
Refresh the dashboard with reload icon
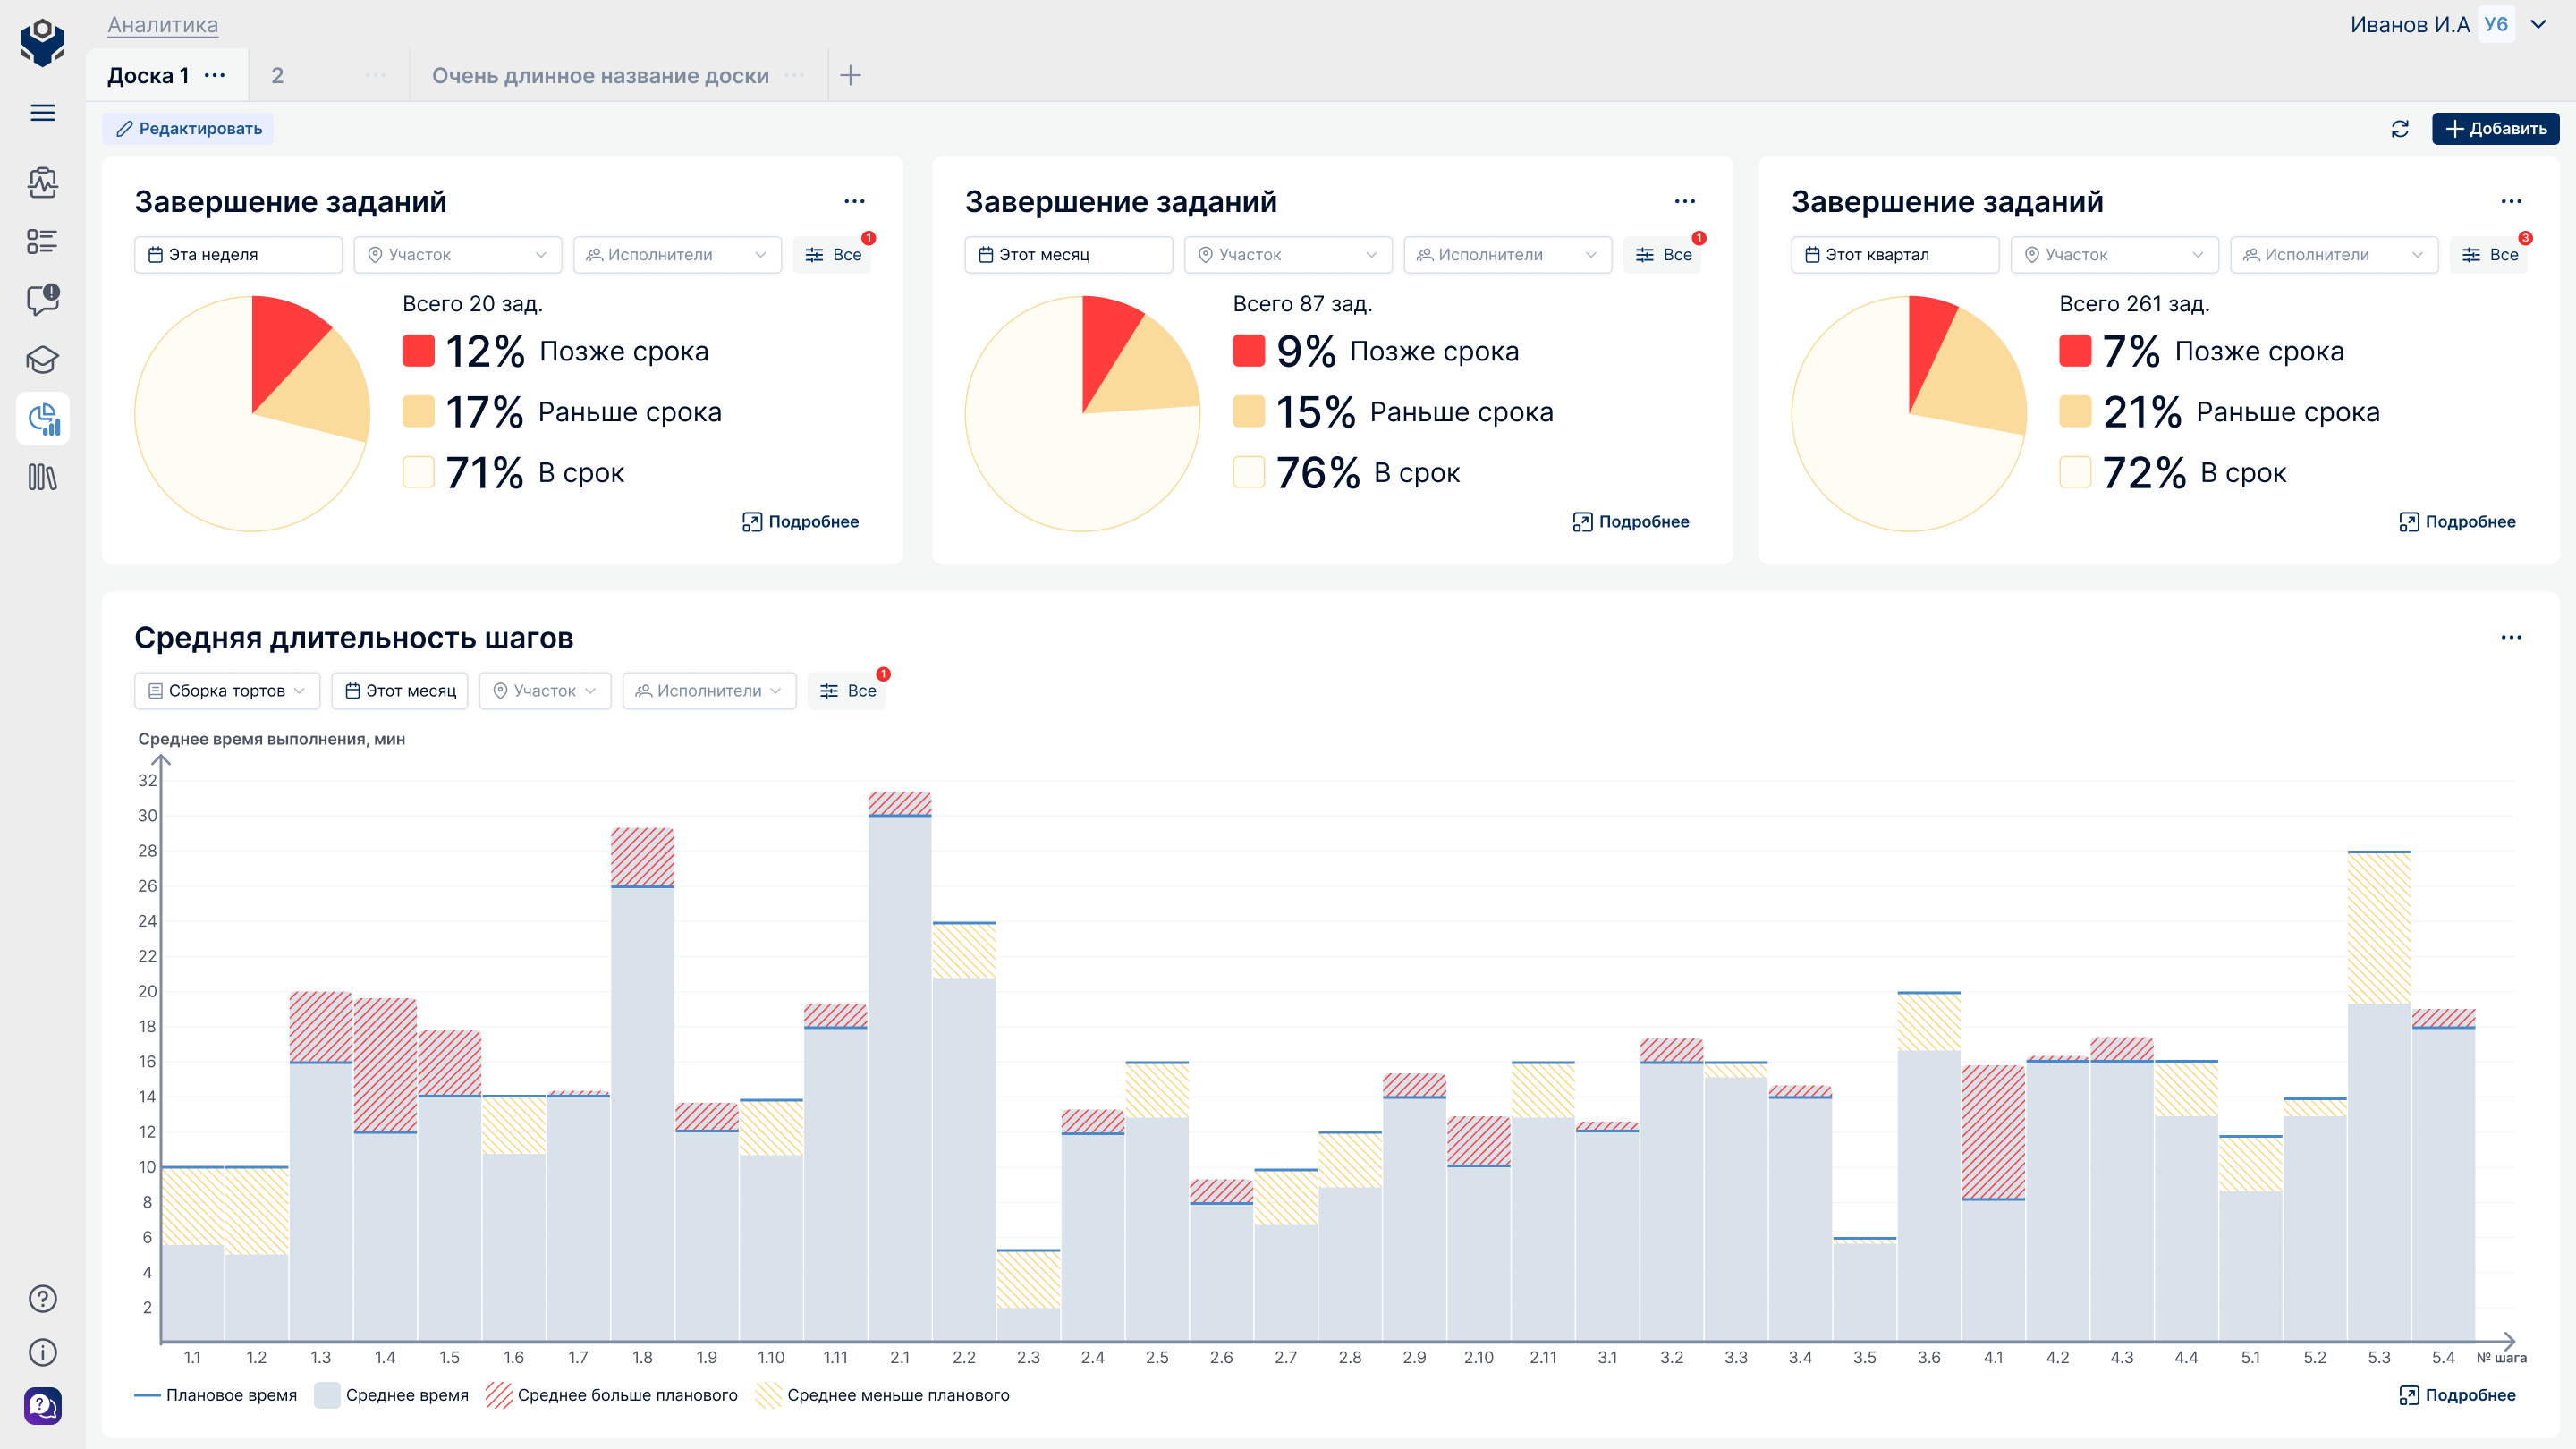(x=2400, y=129)
